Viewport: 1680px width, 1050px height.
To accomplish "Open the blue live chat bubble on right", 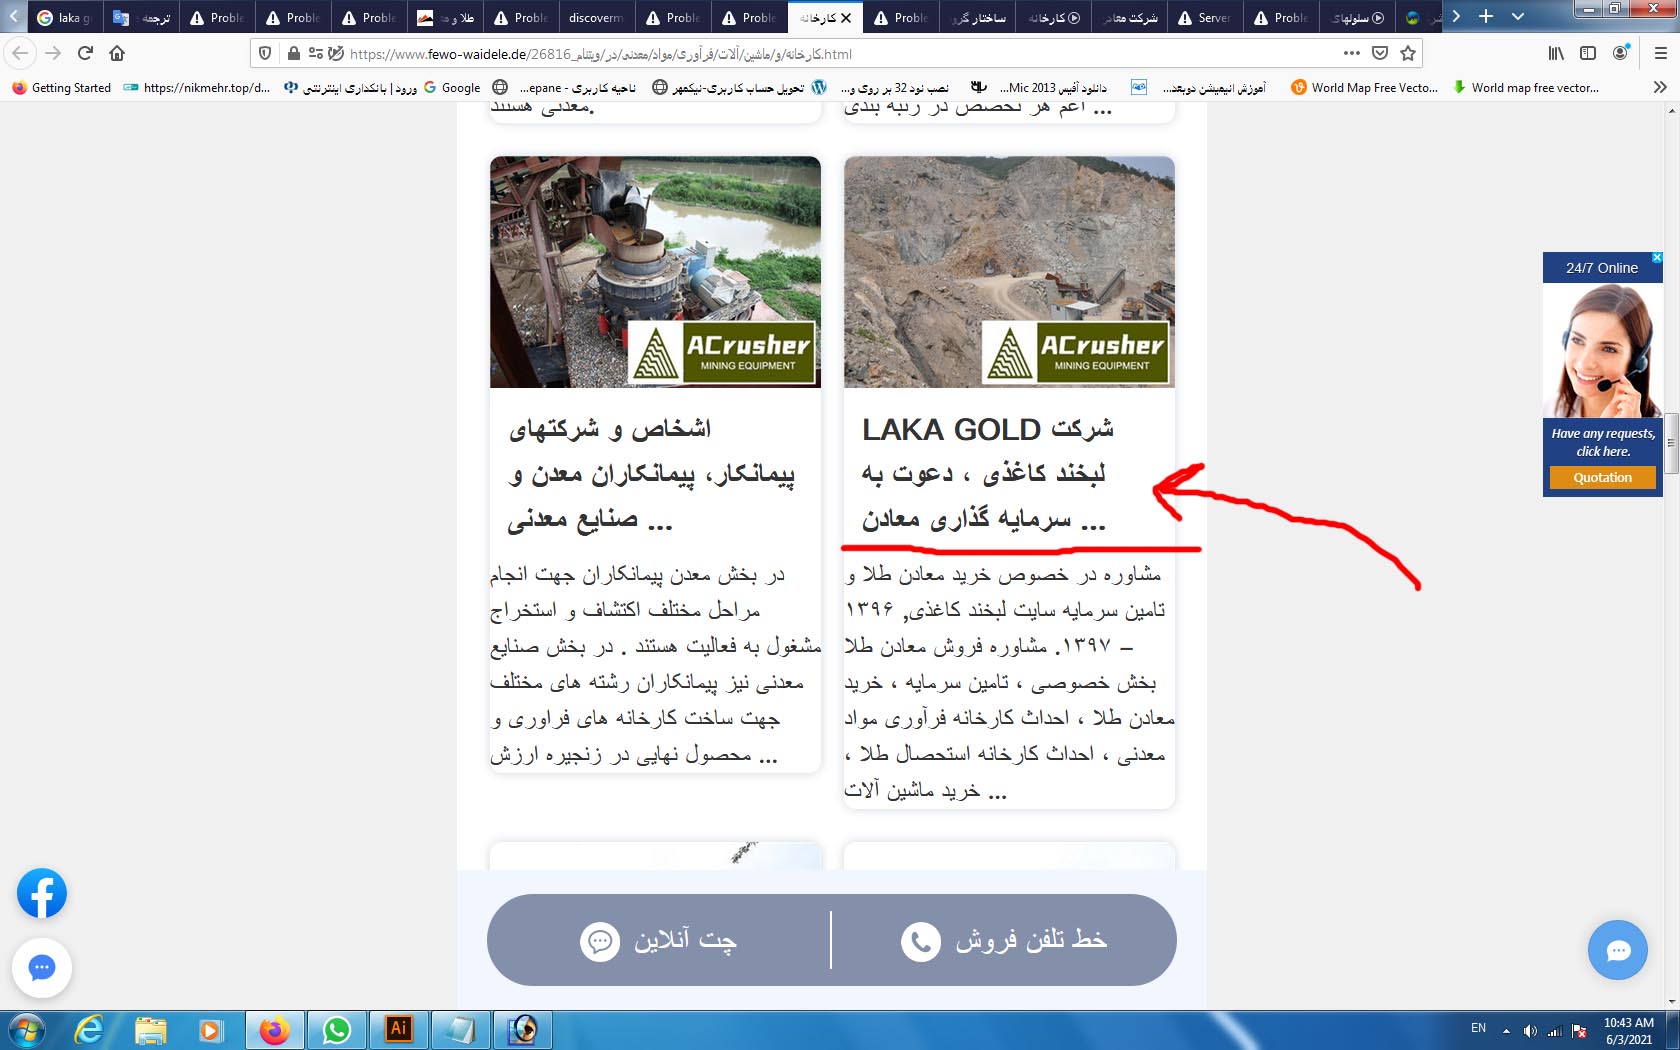I will coord(1618,950).
